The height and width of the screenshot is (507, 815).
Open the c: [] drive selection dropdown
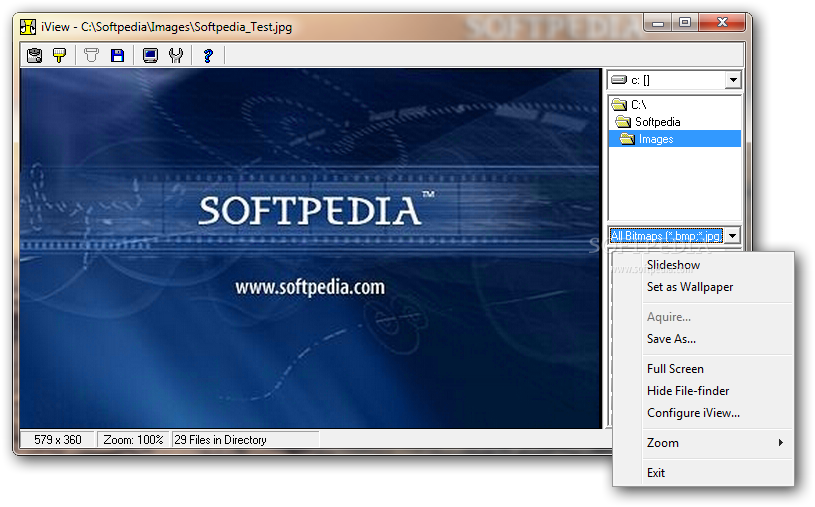(x=733, y=80)
